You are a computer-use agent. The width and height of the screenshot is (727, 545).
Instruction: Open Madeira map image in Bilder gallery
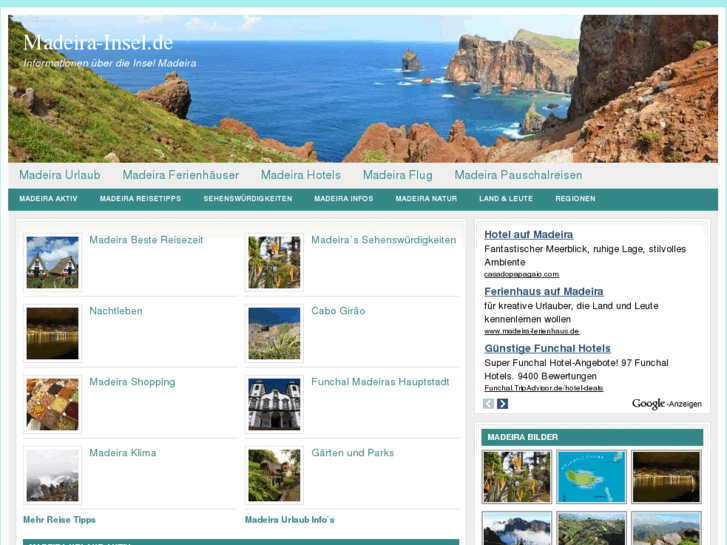click(591, 477)
